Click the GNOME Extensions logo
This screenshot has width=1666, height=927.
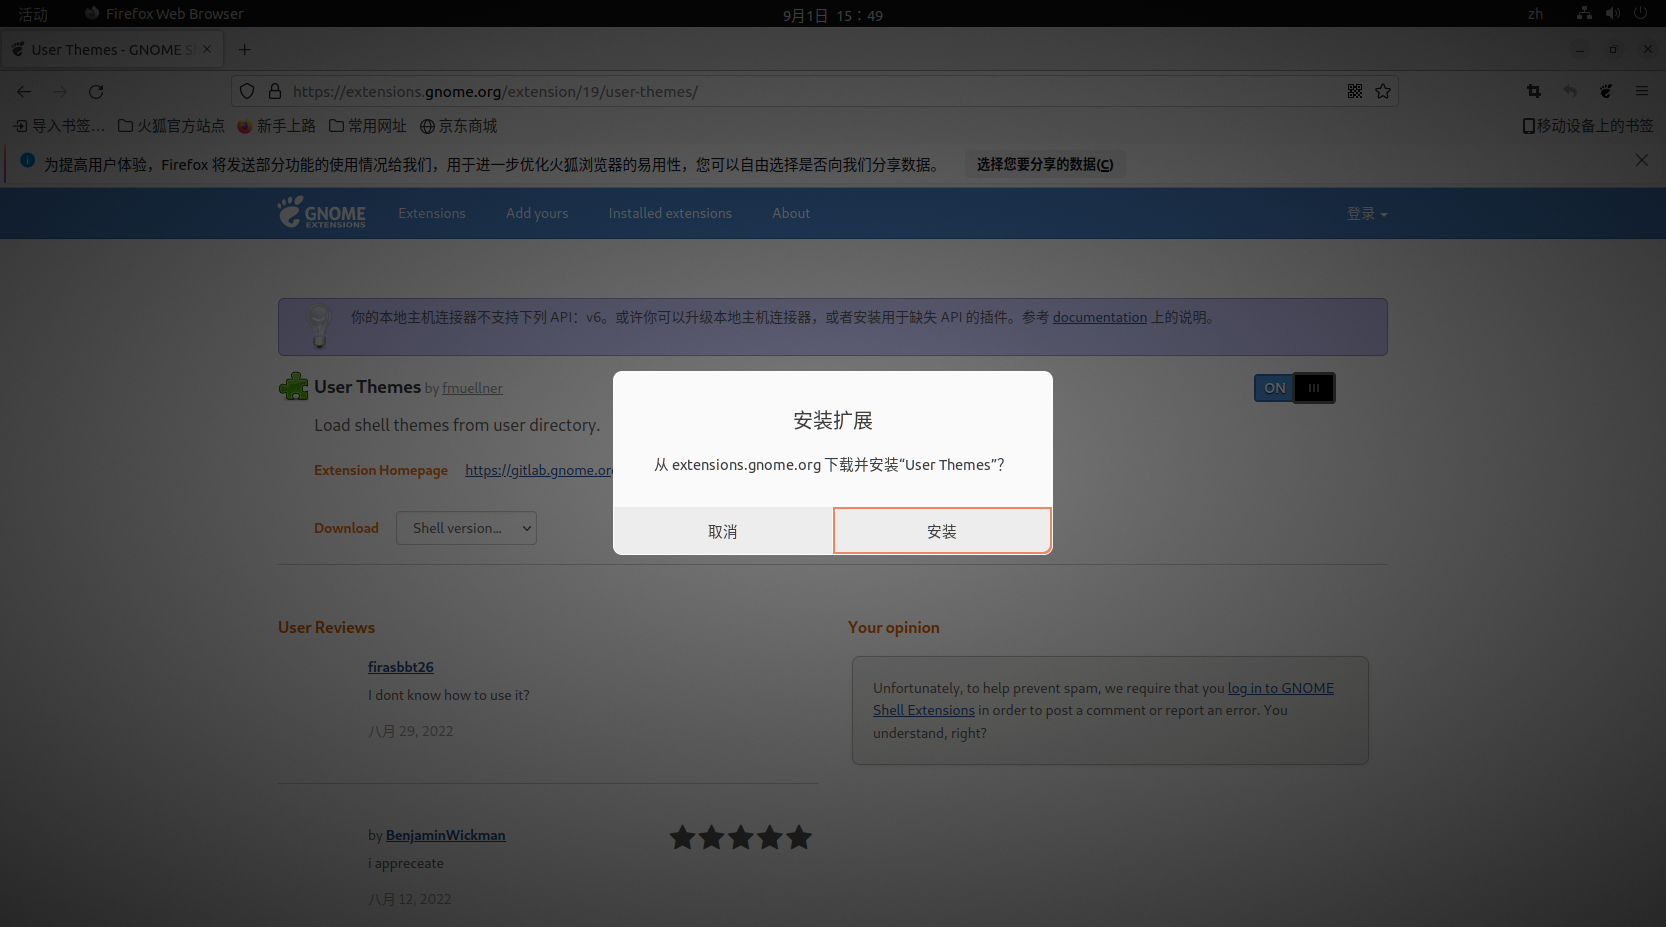(x=322, y=212)
